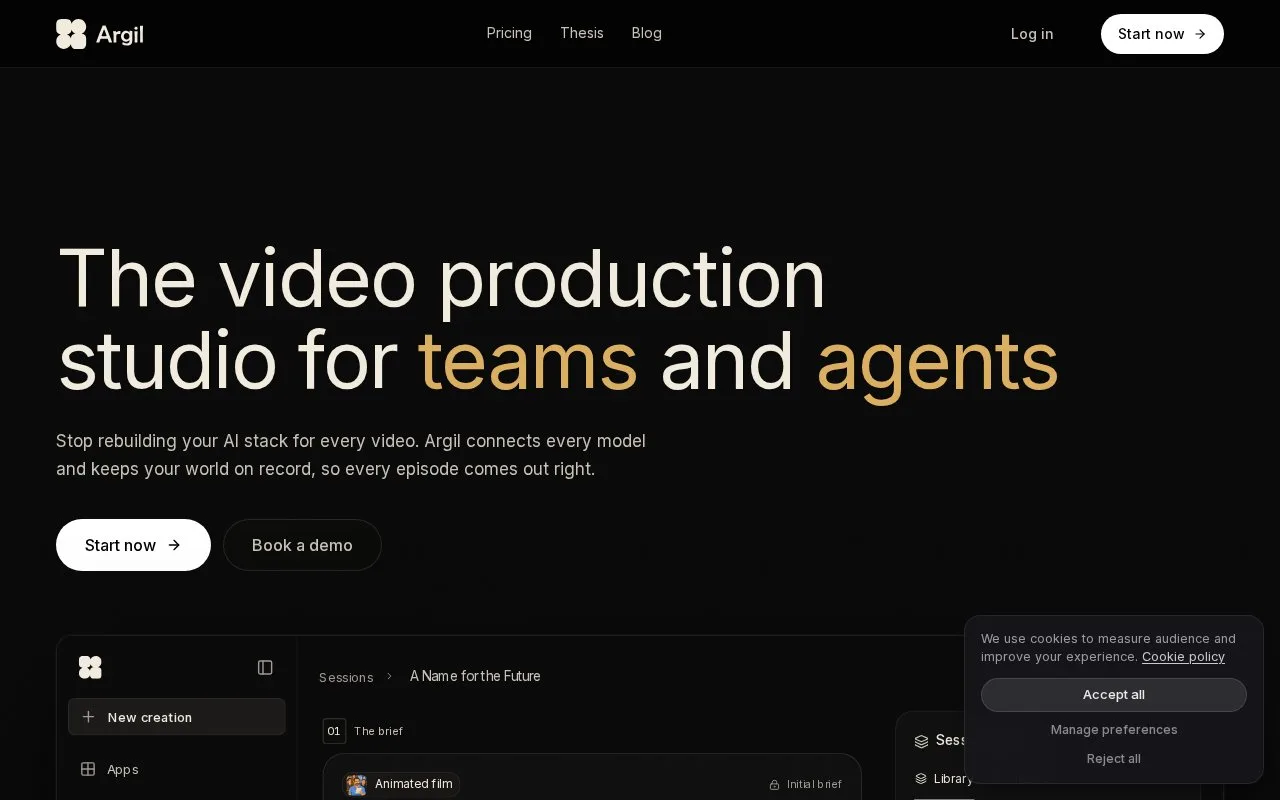This screenshot has width=1280, height=800.
Task: Click the 01 step badge
Action: pos(334,731)
